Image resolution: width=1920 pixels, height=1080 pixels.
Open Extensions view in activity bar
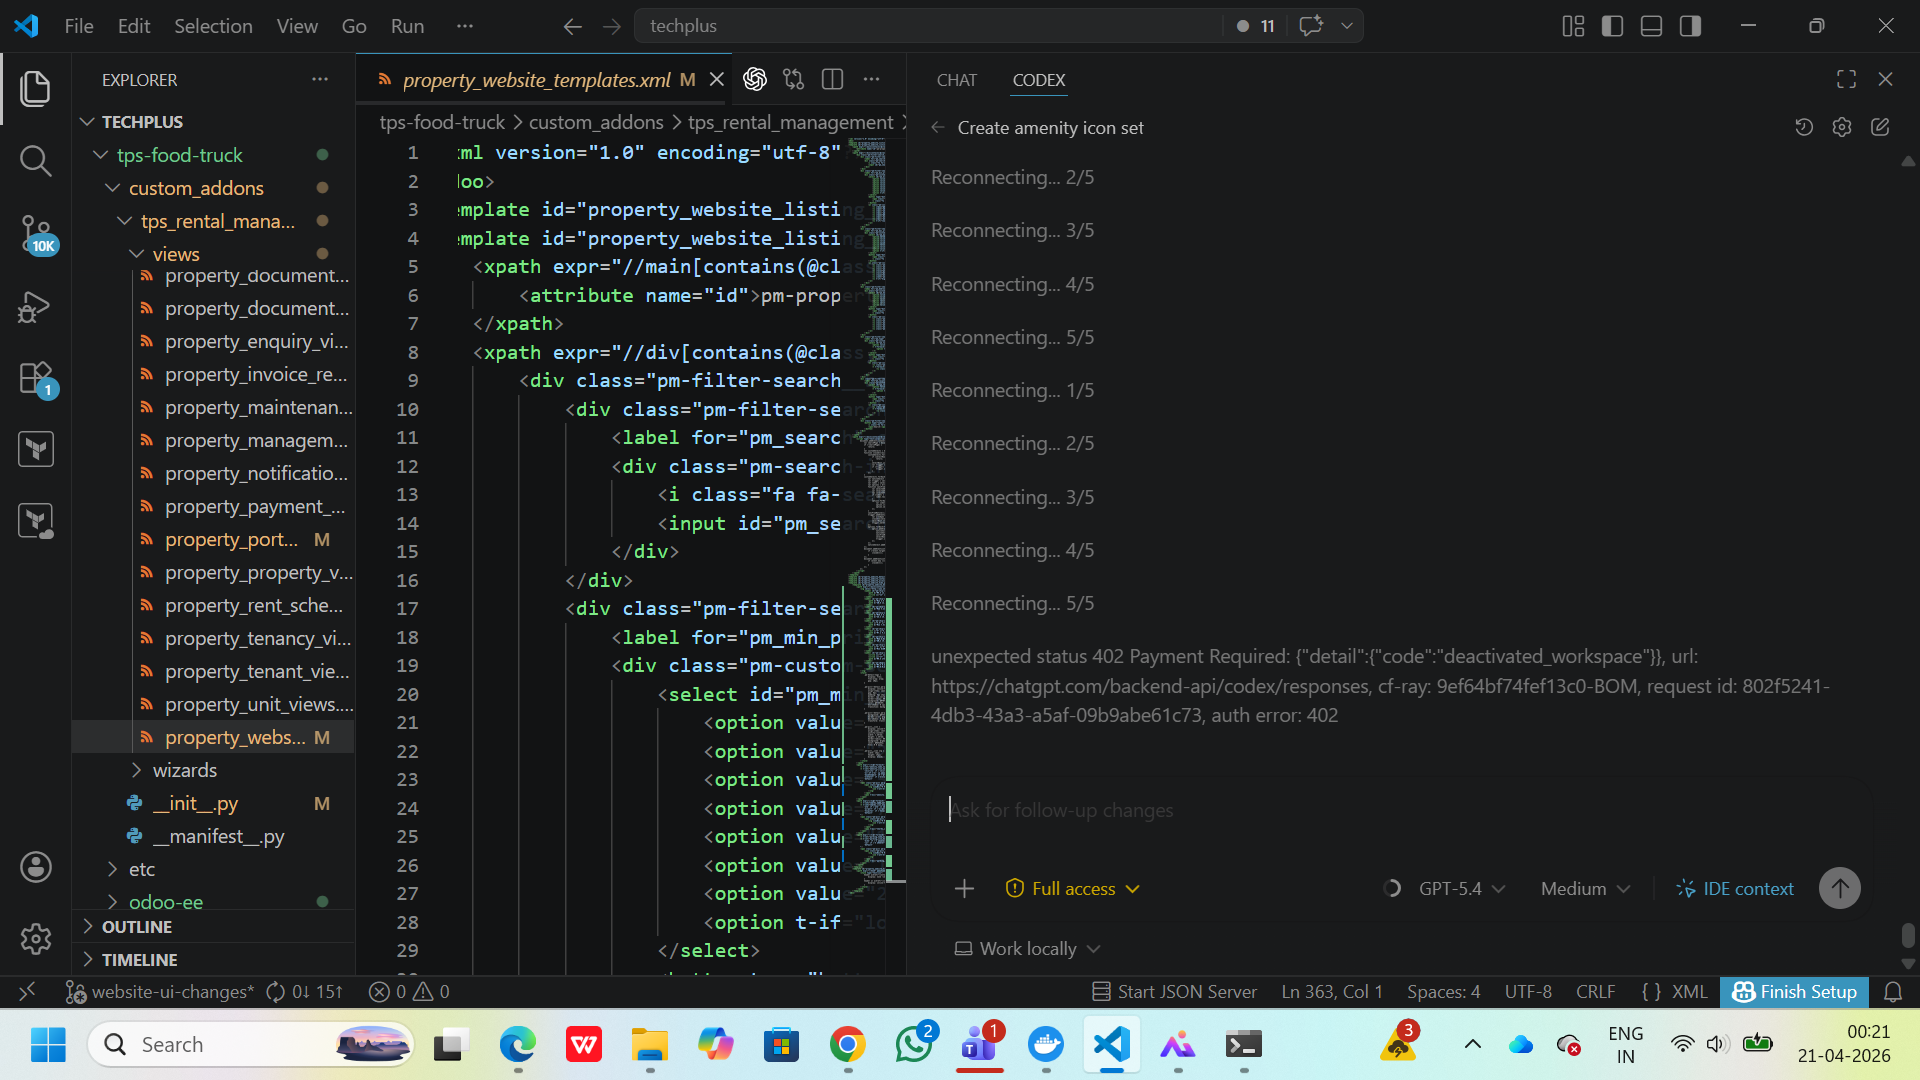[36, 379]
